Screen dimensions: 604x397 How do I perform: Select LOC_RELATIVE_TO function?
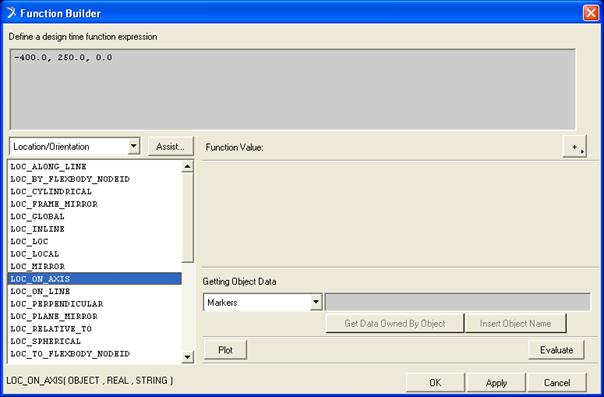point(94,329)
